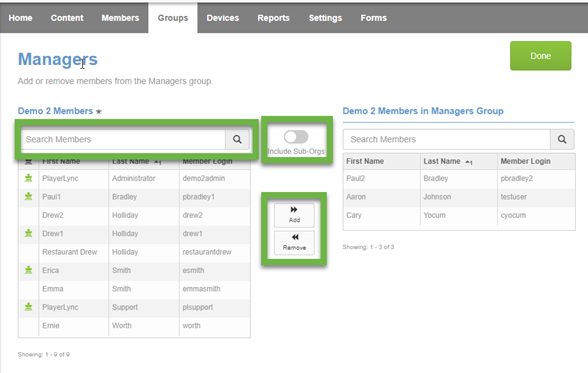This screenshot has width=588, height=373.
Task: Click the green Done button
Action: [x=540, y=56]
